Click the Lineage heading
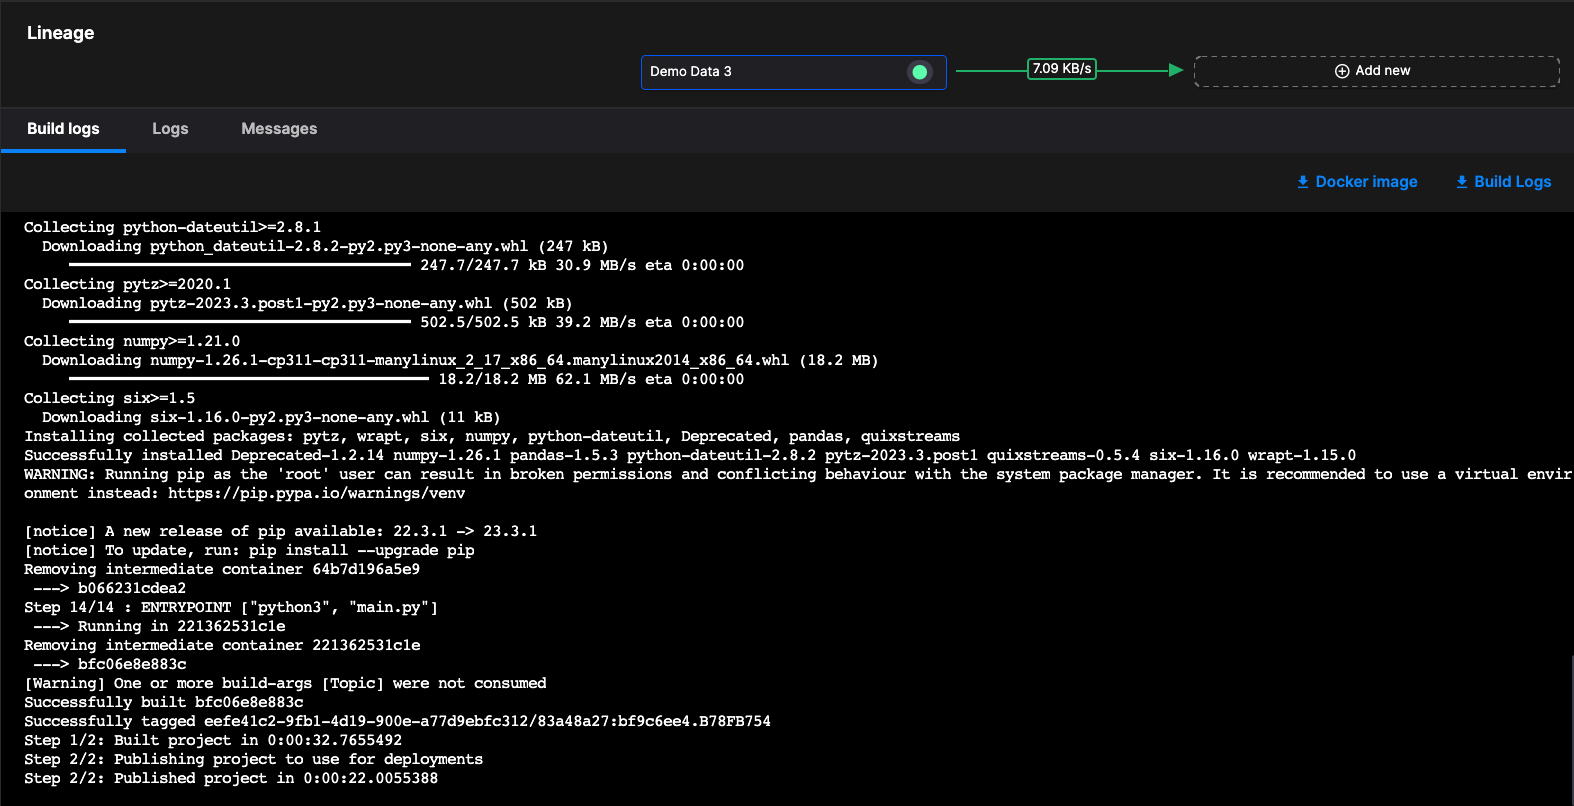The width and height of the screenshot is (1574, 806). [60, 33]
